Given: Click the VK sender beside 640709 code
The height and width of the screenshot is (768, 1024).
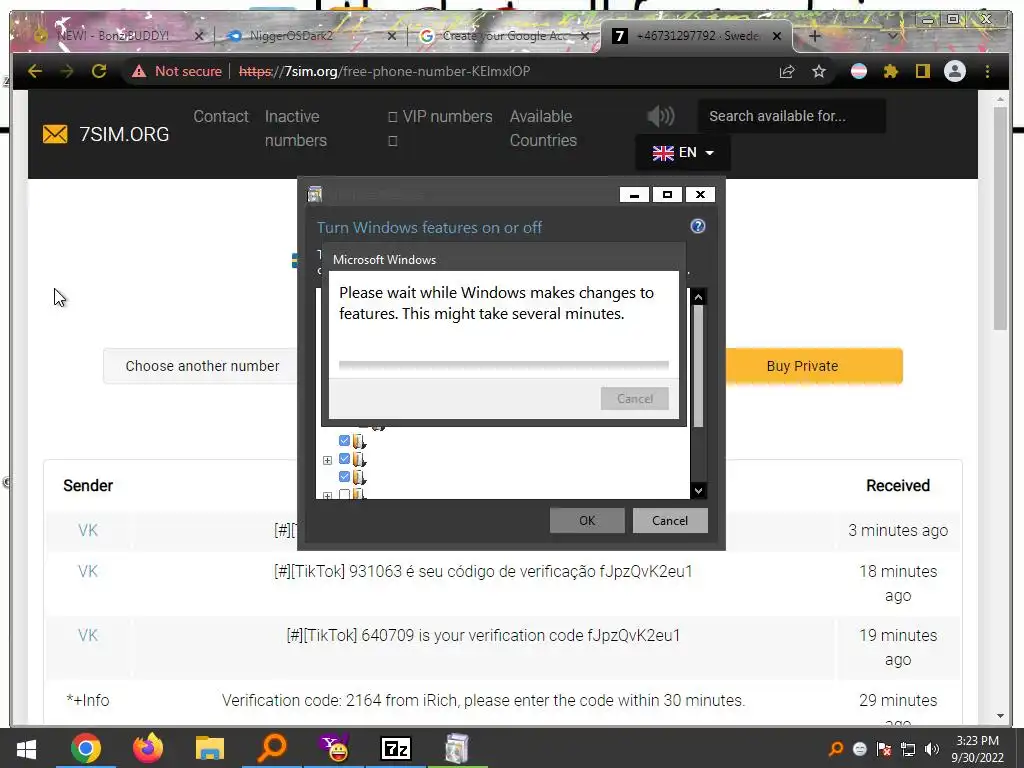Looking at the screenshot, I should pyautogui.click(x=88, y=635).
